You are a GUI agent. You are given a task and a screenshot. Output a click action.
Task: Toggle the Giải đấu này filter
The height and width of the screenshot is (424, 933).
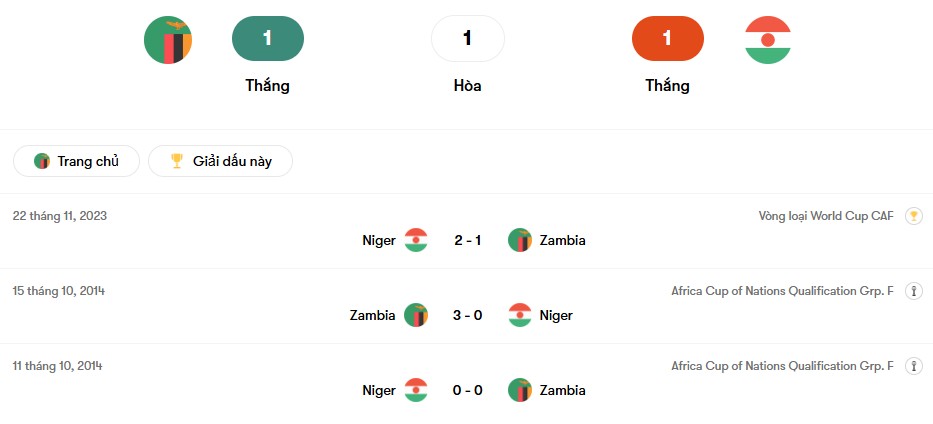(x=220, y=161)
